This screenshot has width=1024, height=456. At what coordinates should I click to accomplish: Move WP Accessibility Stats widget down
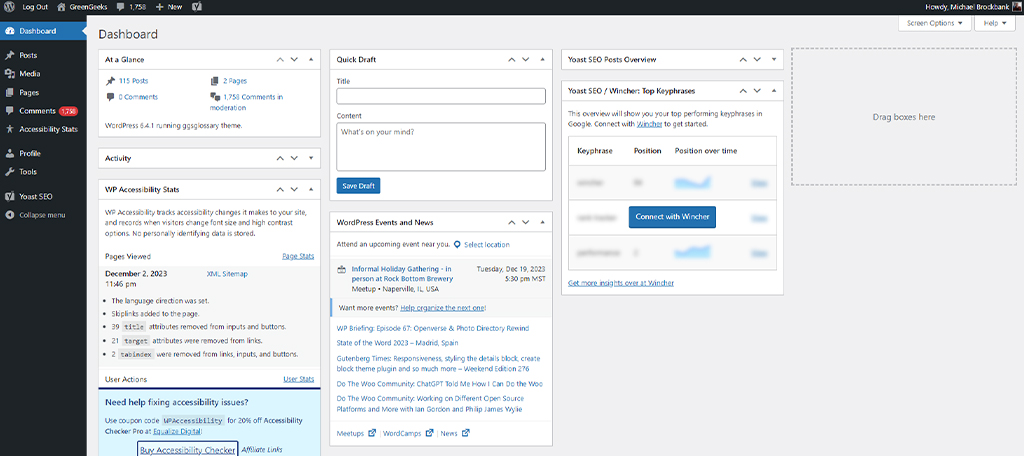click(x=295, y=189)
